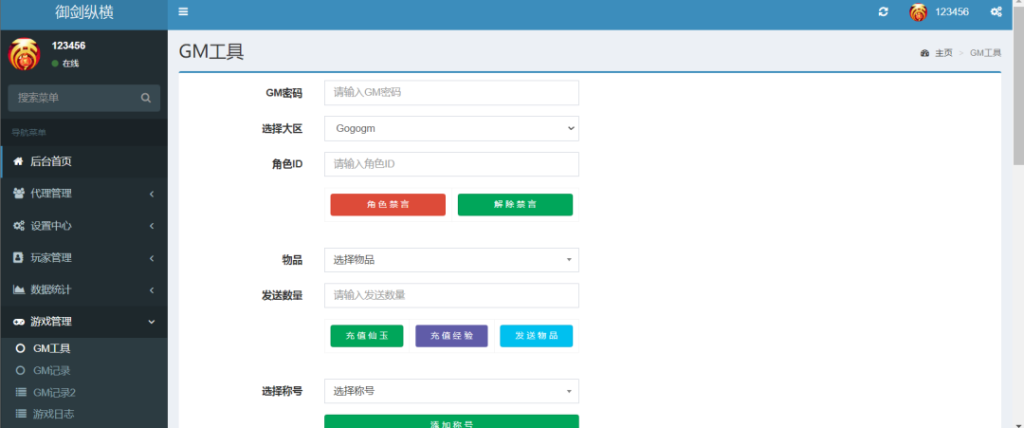The image size is (1024, 428).
Task: Open the 选择物品 item dropdown
Action: 451,260
